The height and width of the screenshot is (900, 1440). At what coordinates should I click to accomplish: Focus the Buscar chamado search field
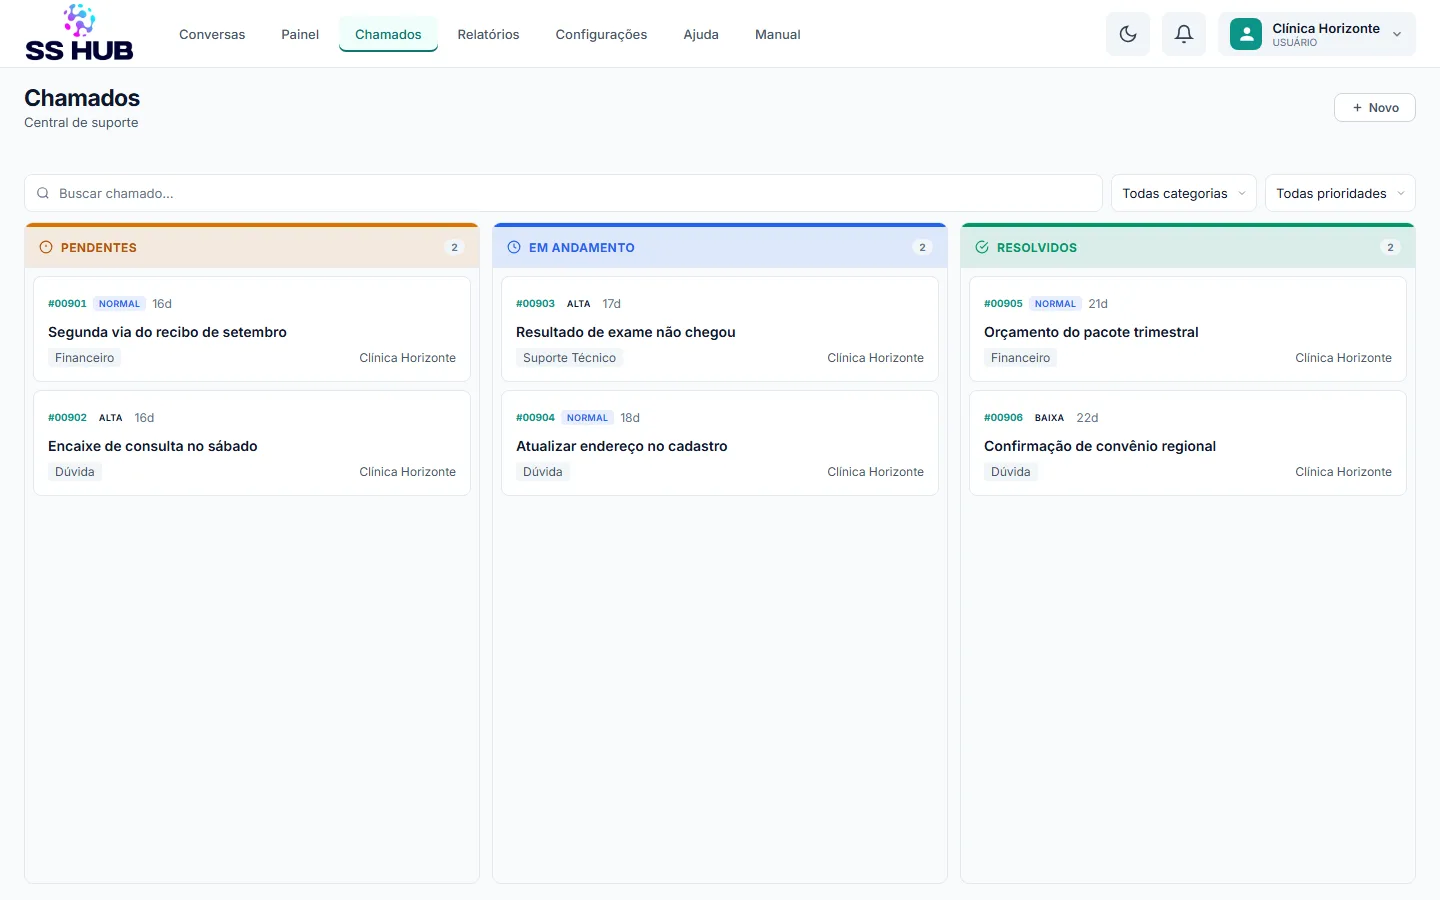pos(563,193)
